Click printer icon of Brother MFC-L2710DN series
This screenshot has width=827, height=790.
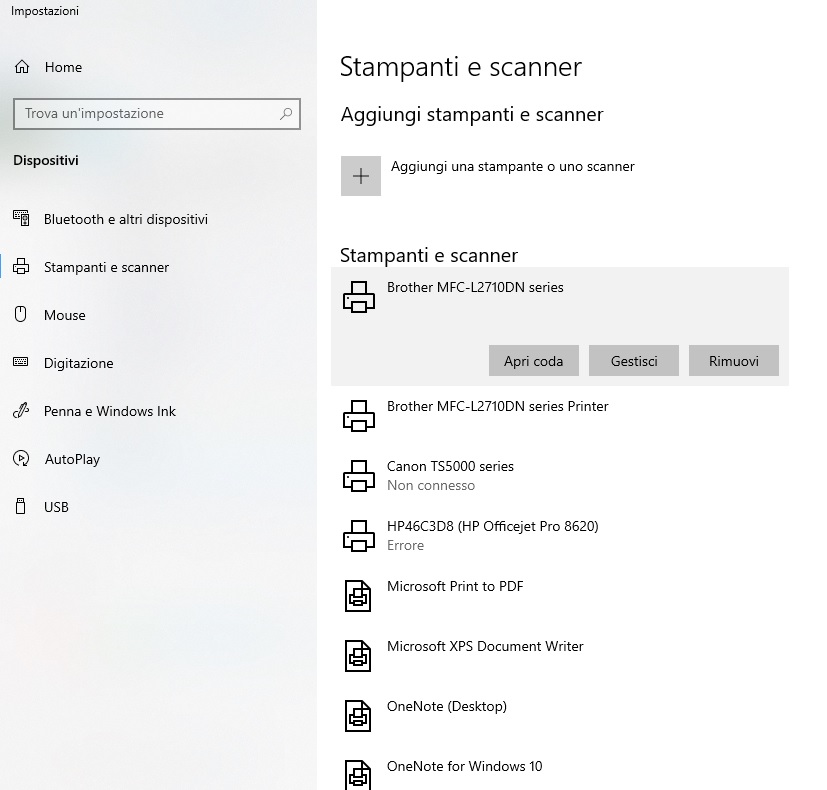[x=359, y=297]
